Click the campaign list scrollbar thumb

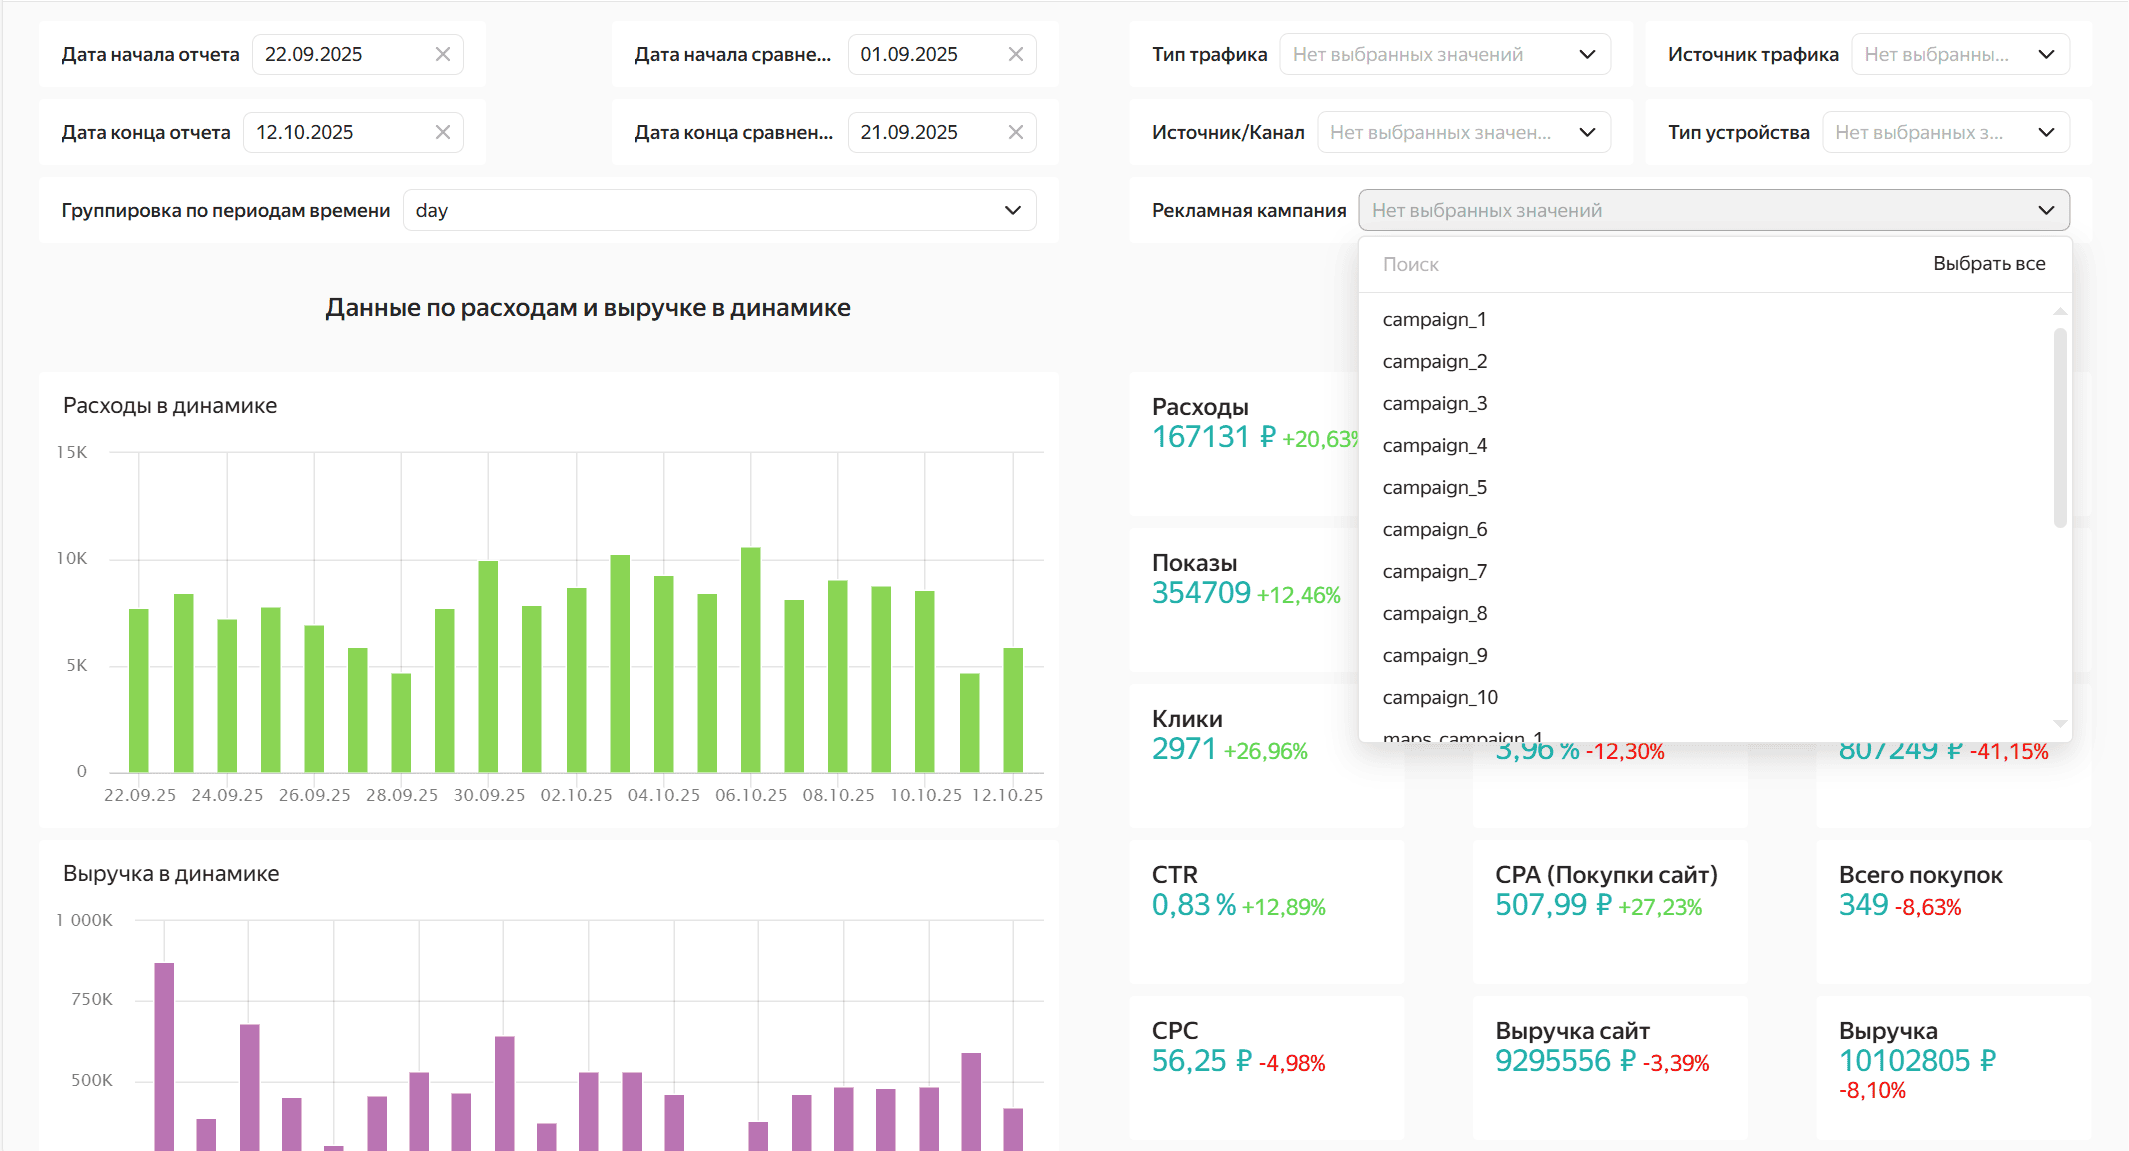coord(2059,427)
